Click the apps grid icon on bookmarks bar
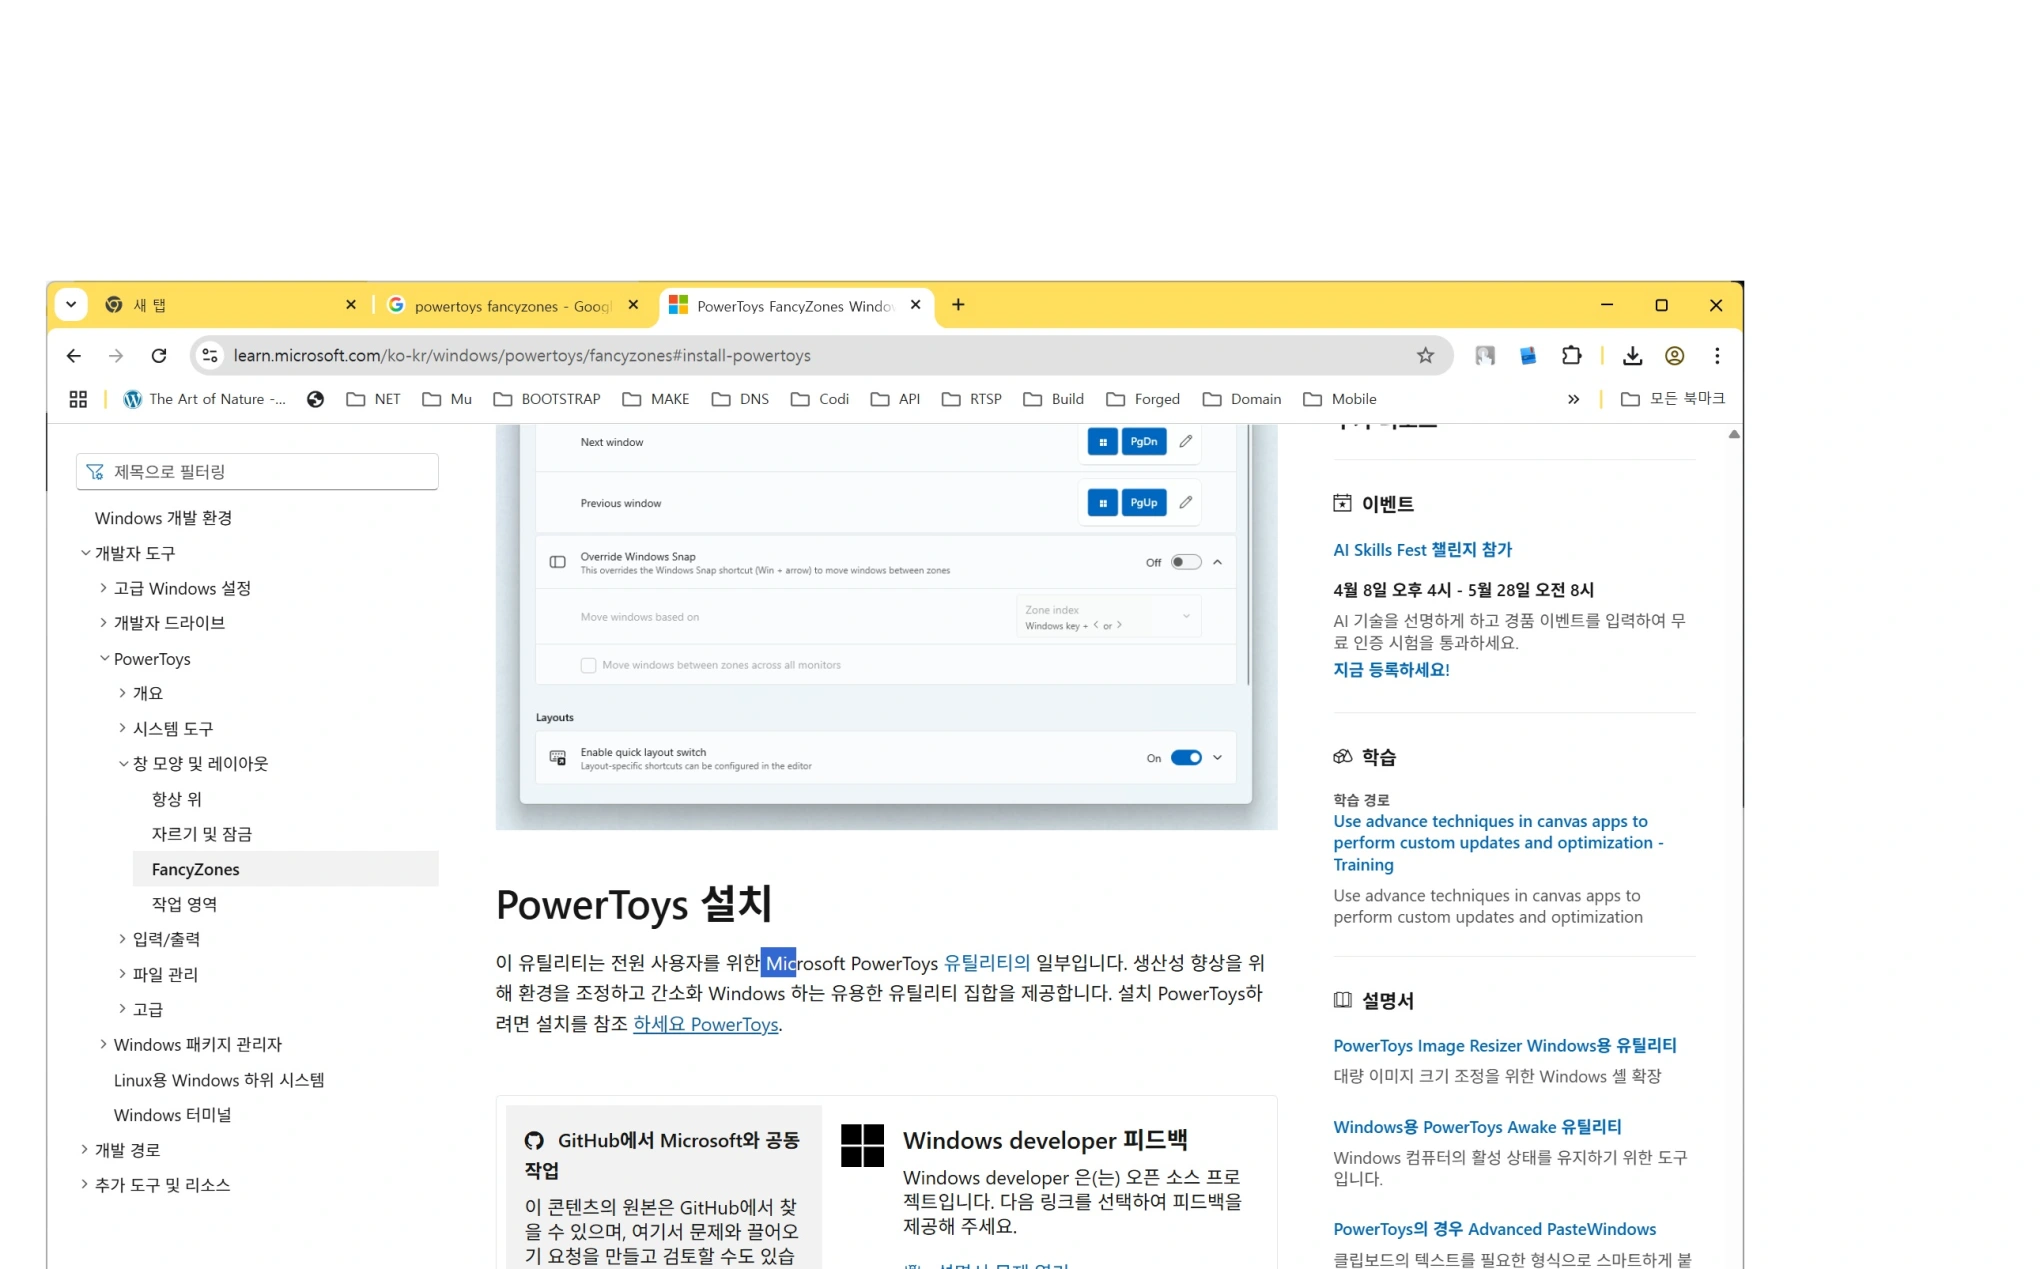This screenshot has width=2044, height=1269. click(x=78, y=398)
